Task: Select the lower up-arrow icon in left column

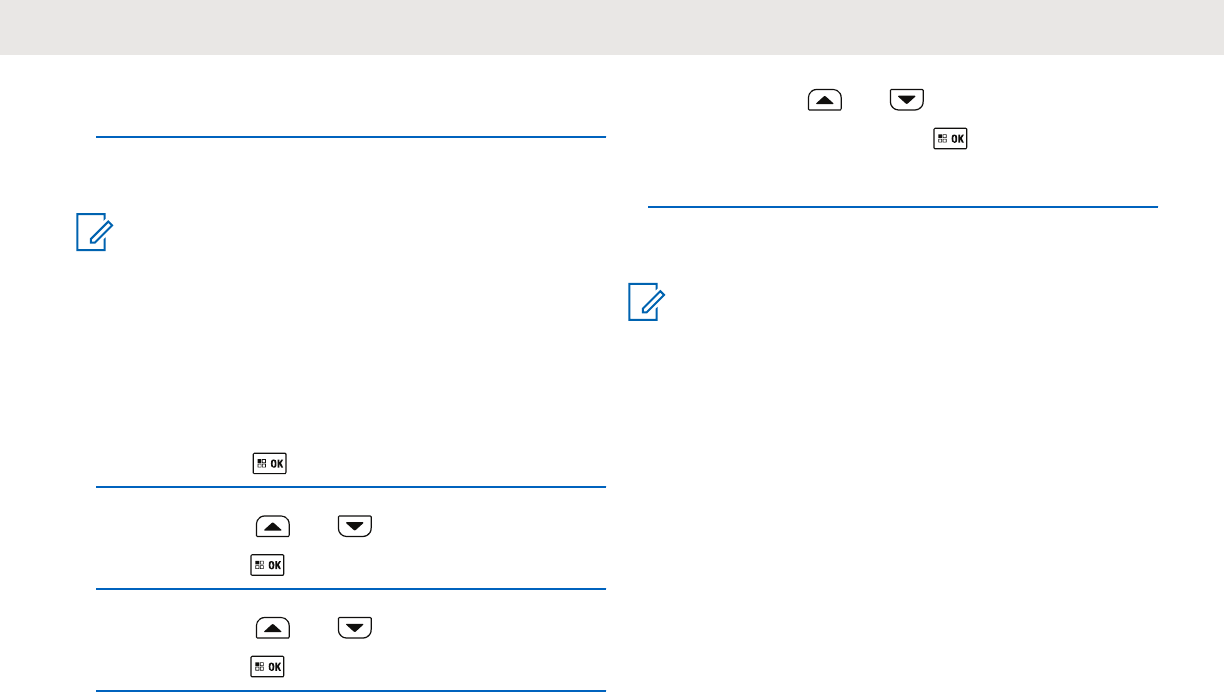Action: [273, 628]
